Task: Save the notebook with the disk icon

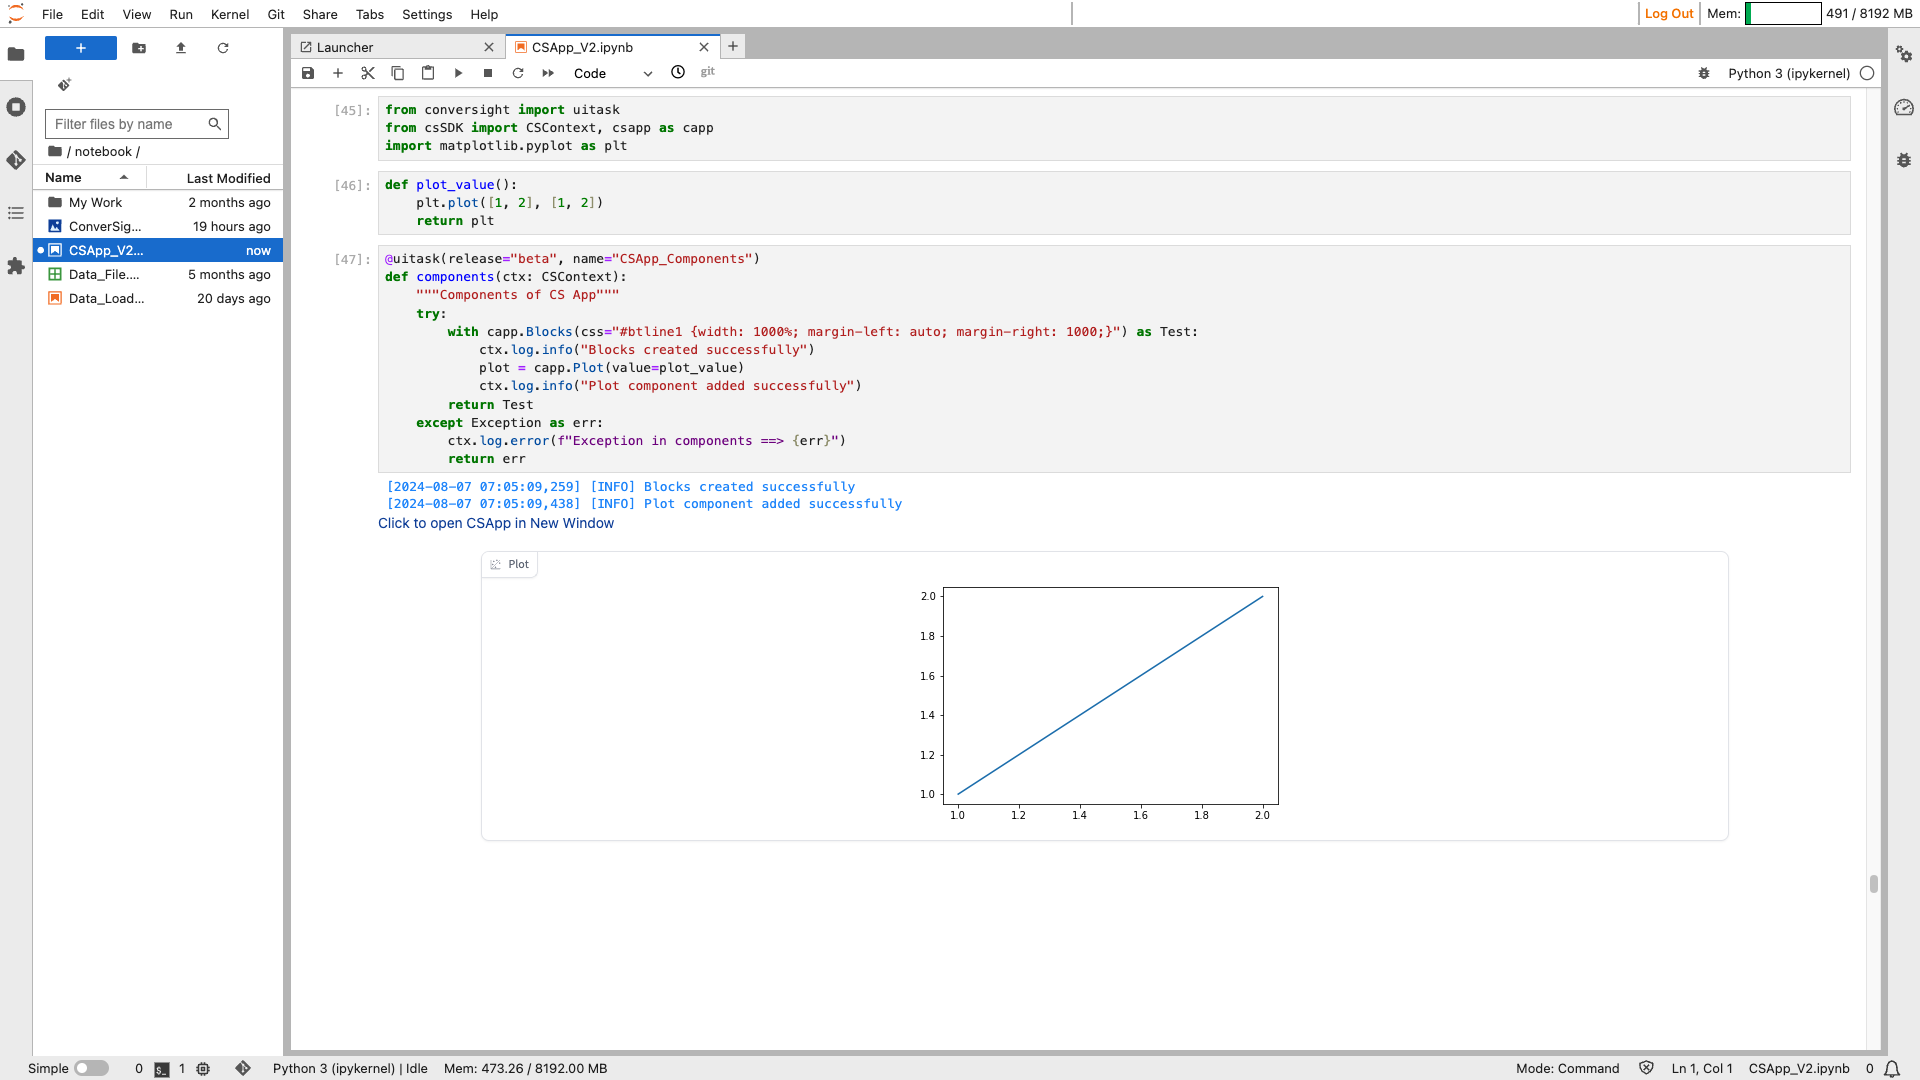Action: coord(308,73)
